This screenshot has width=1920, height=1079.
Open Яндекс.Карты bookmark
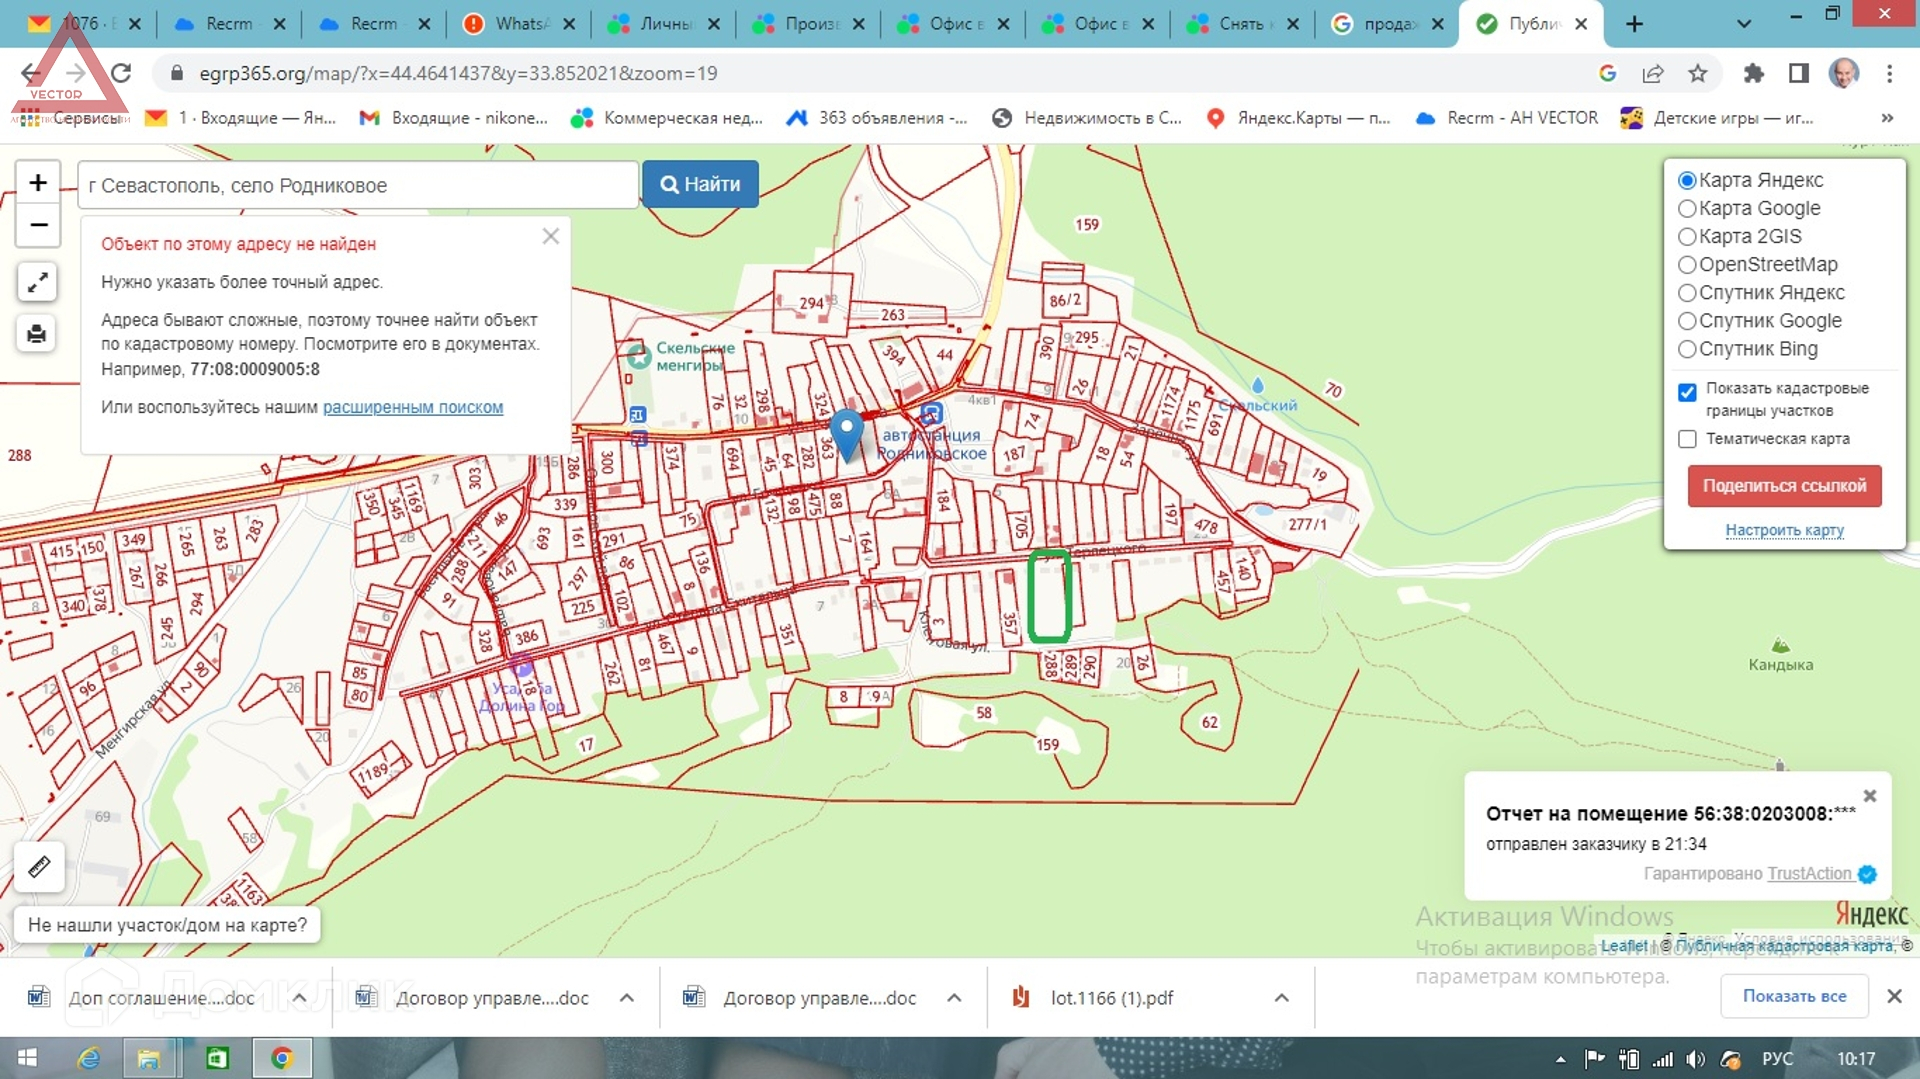point(1299,118)
